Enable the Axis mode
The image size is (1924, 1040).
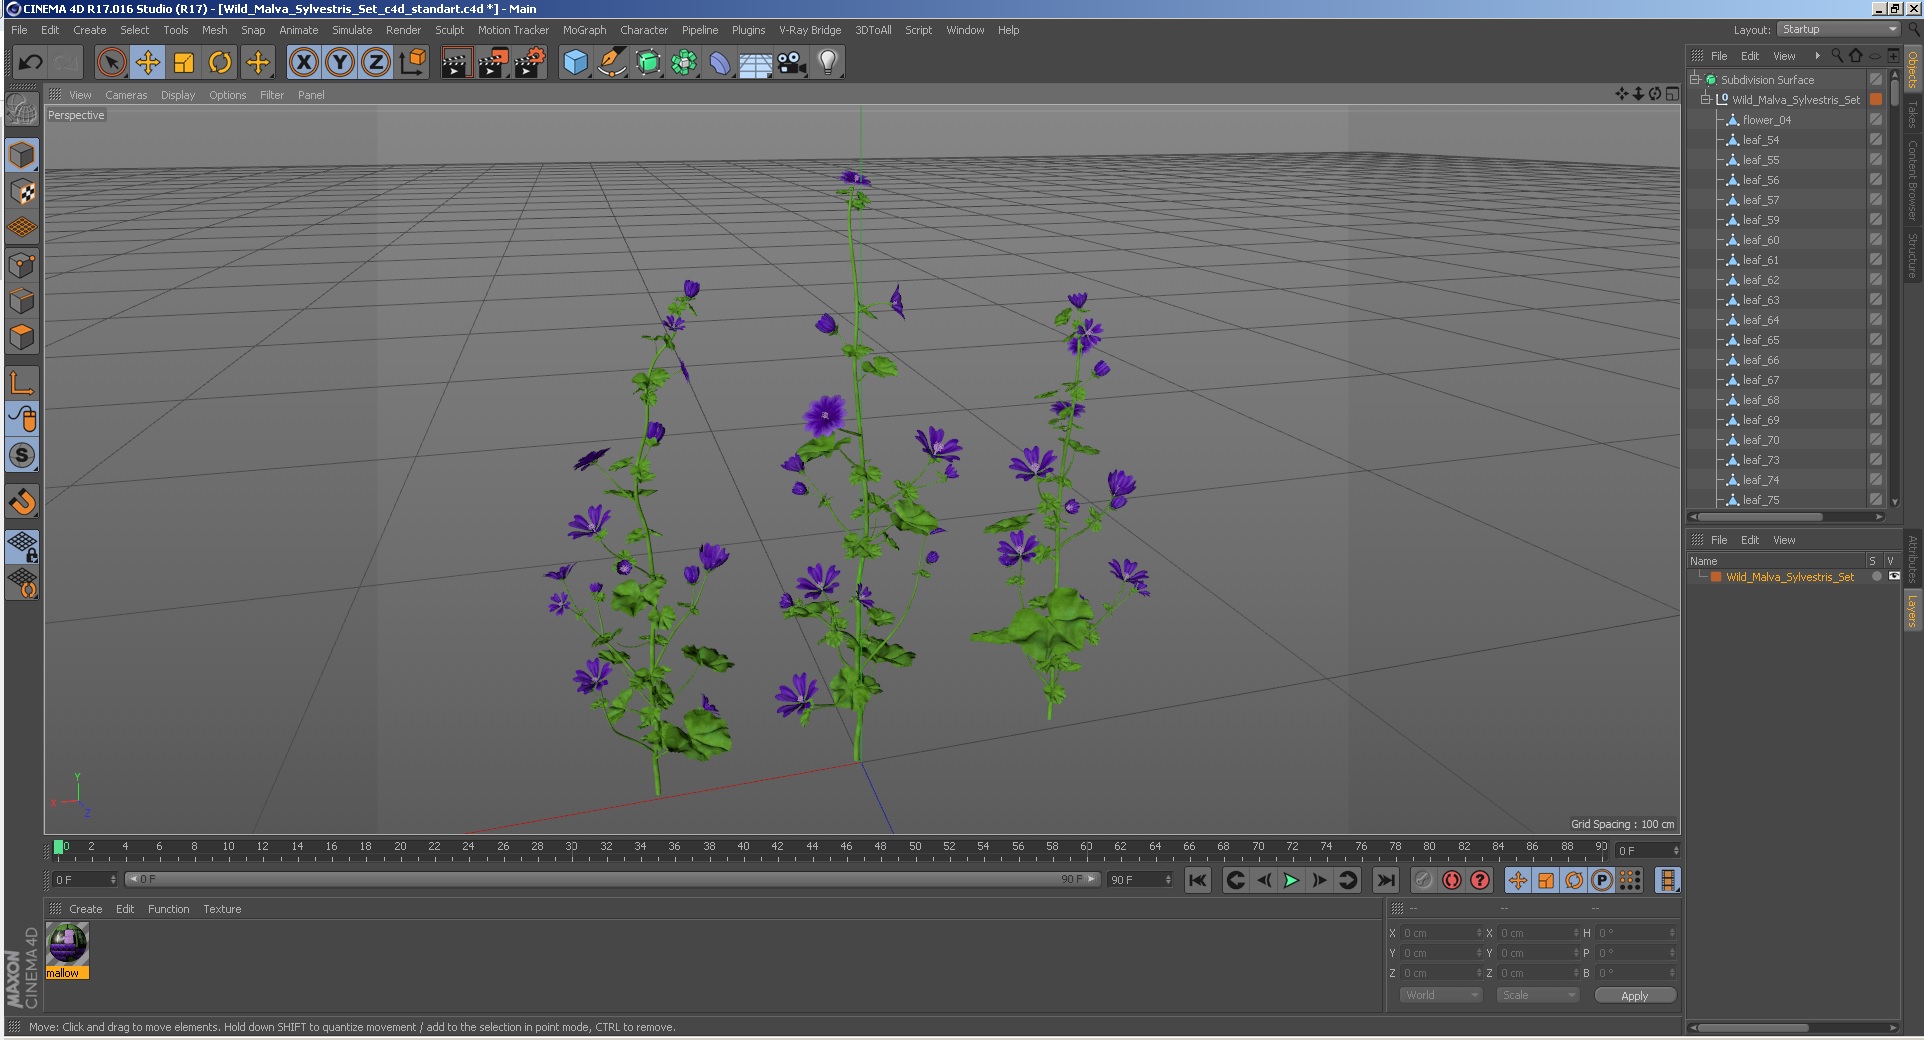(22, 383)
